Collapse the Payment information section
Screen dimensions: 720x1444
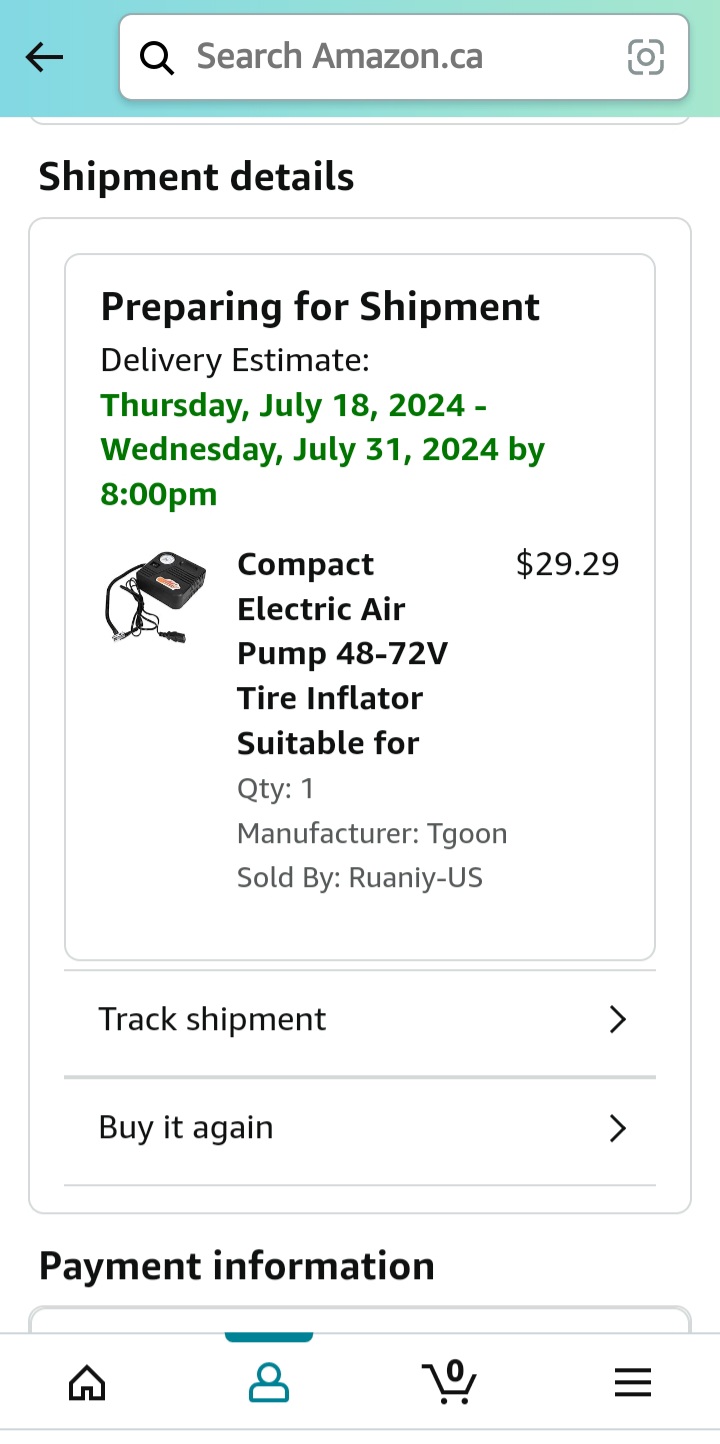coord(236,1266)
